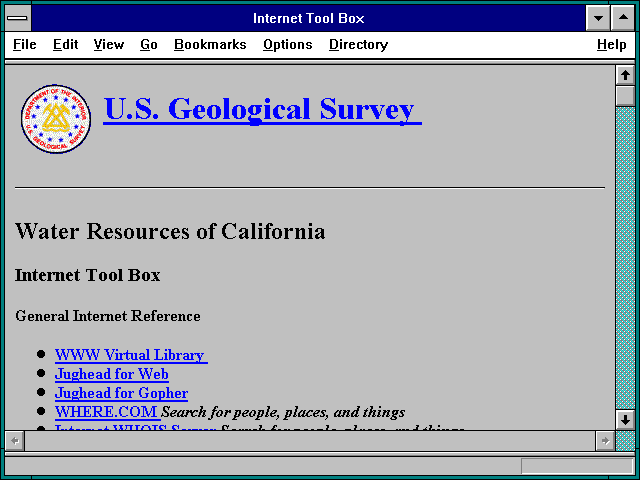Click the horizontal scrollbar left arrow
The height and width of the screenshot is (480, 640).
coord(15,441)
